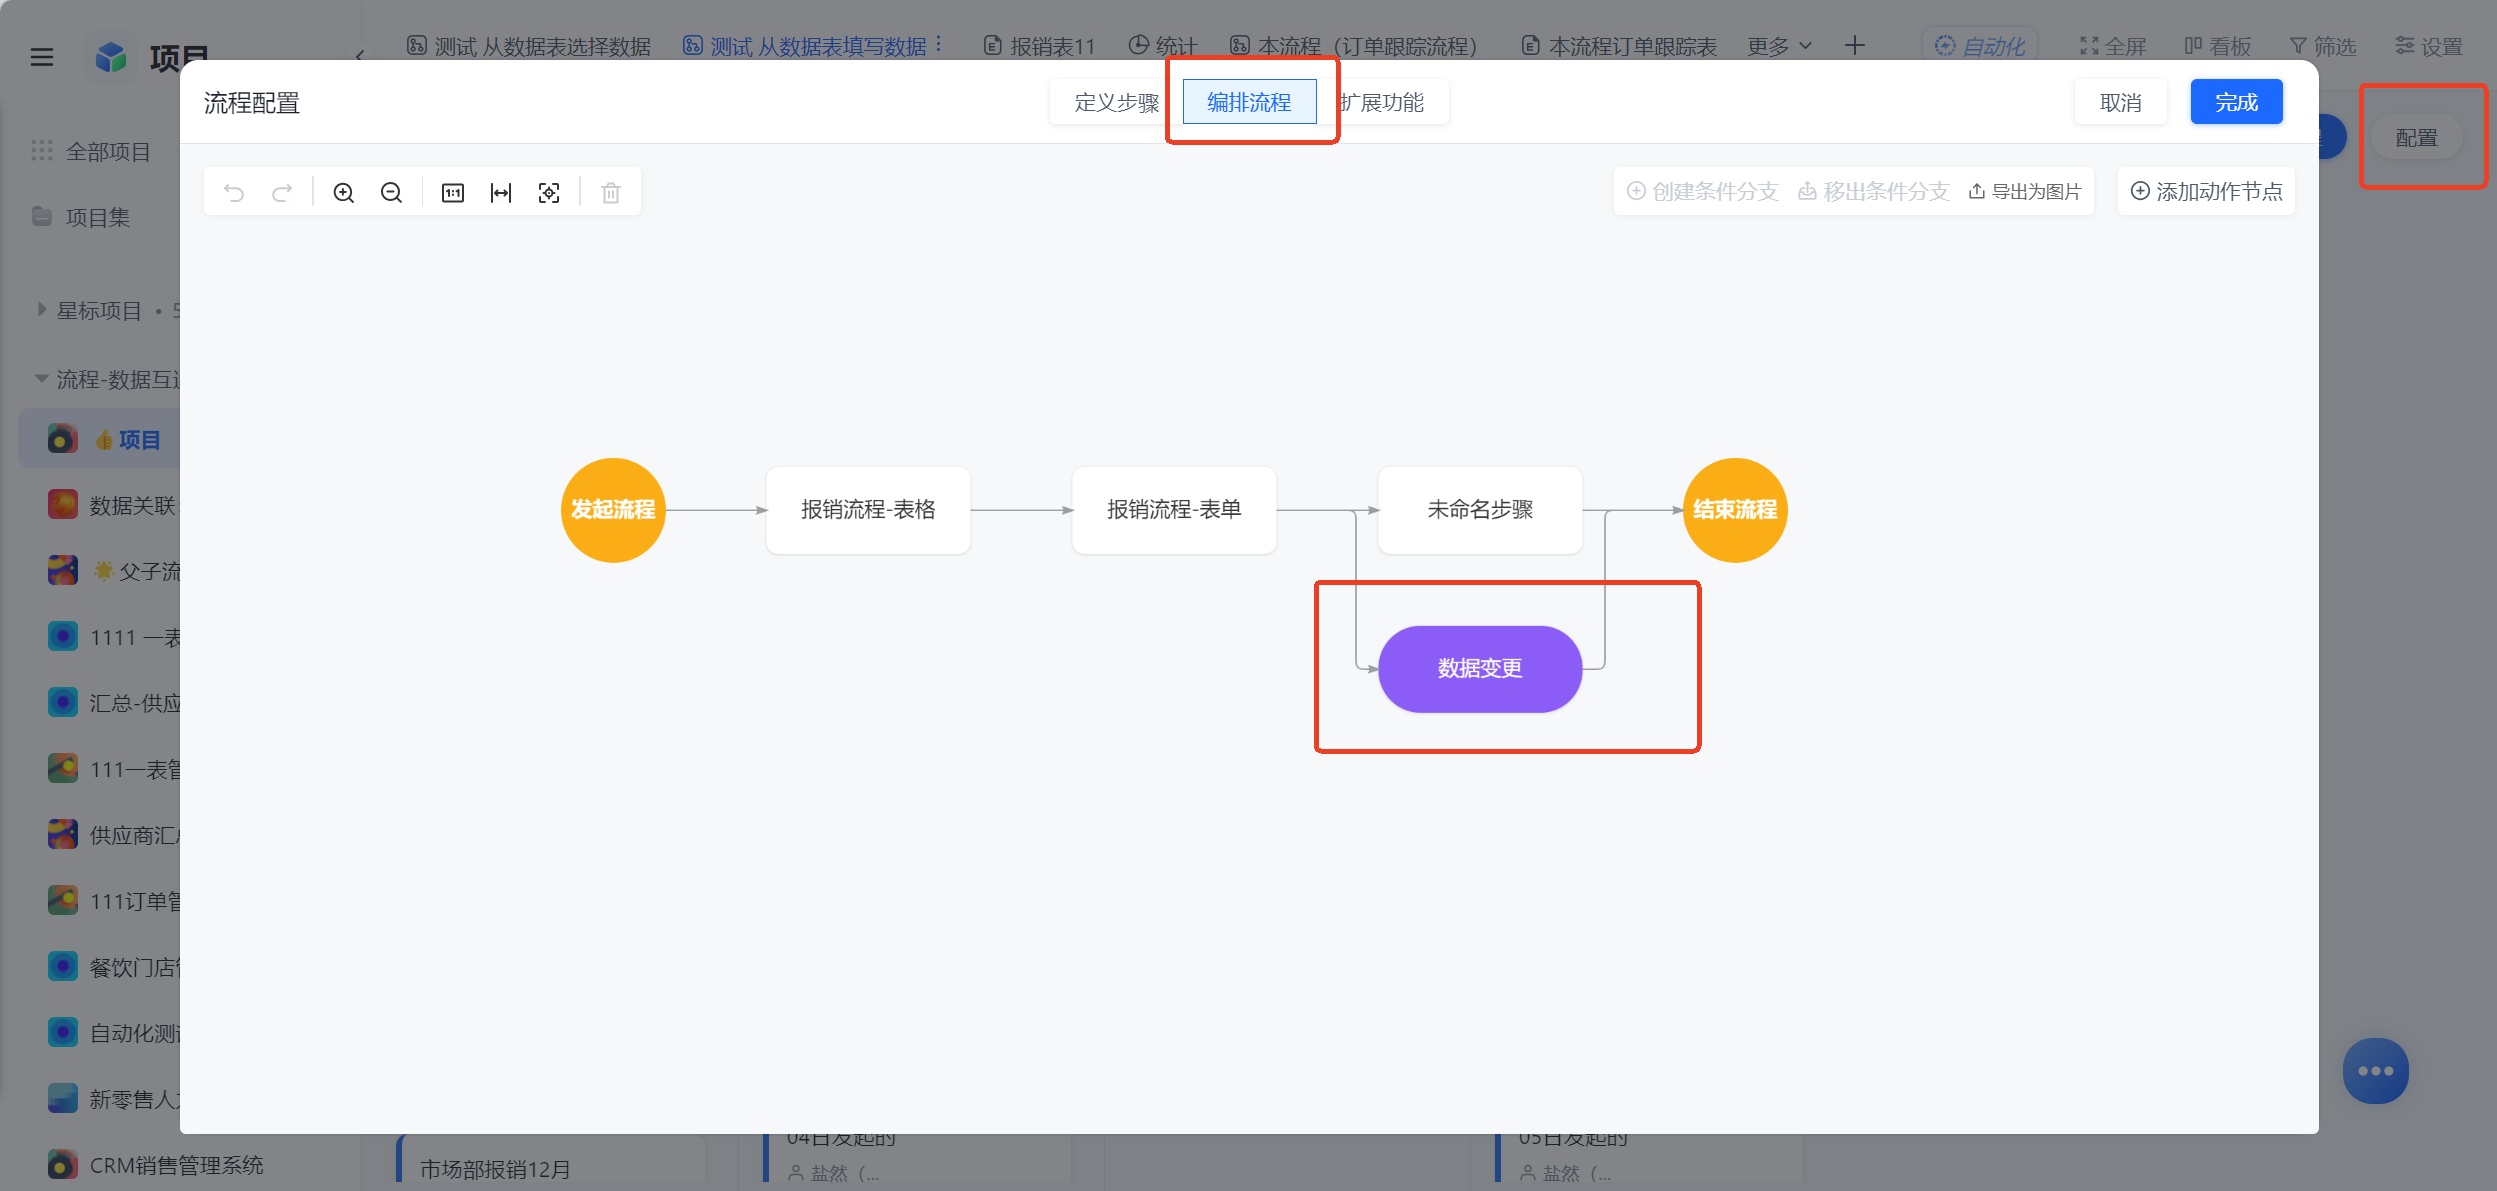2497x1191 pixels.
Task: Click the 完成 button
Action: [2236, 102]
